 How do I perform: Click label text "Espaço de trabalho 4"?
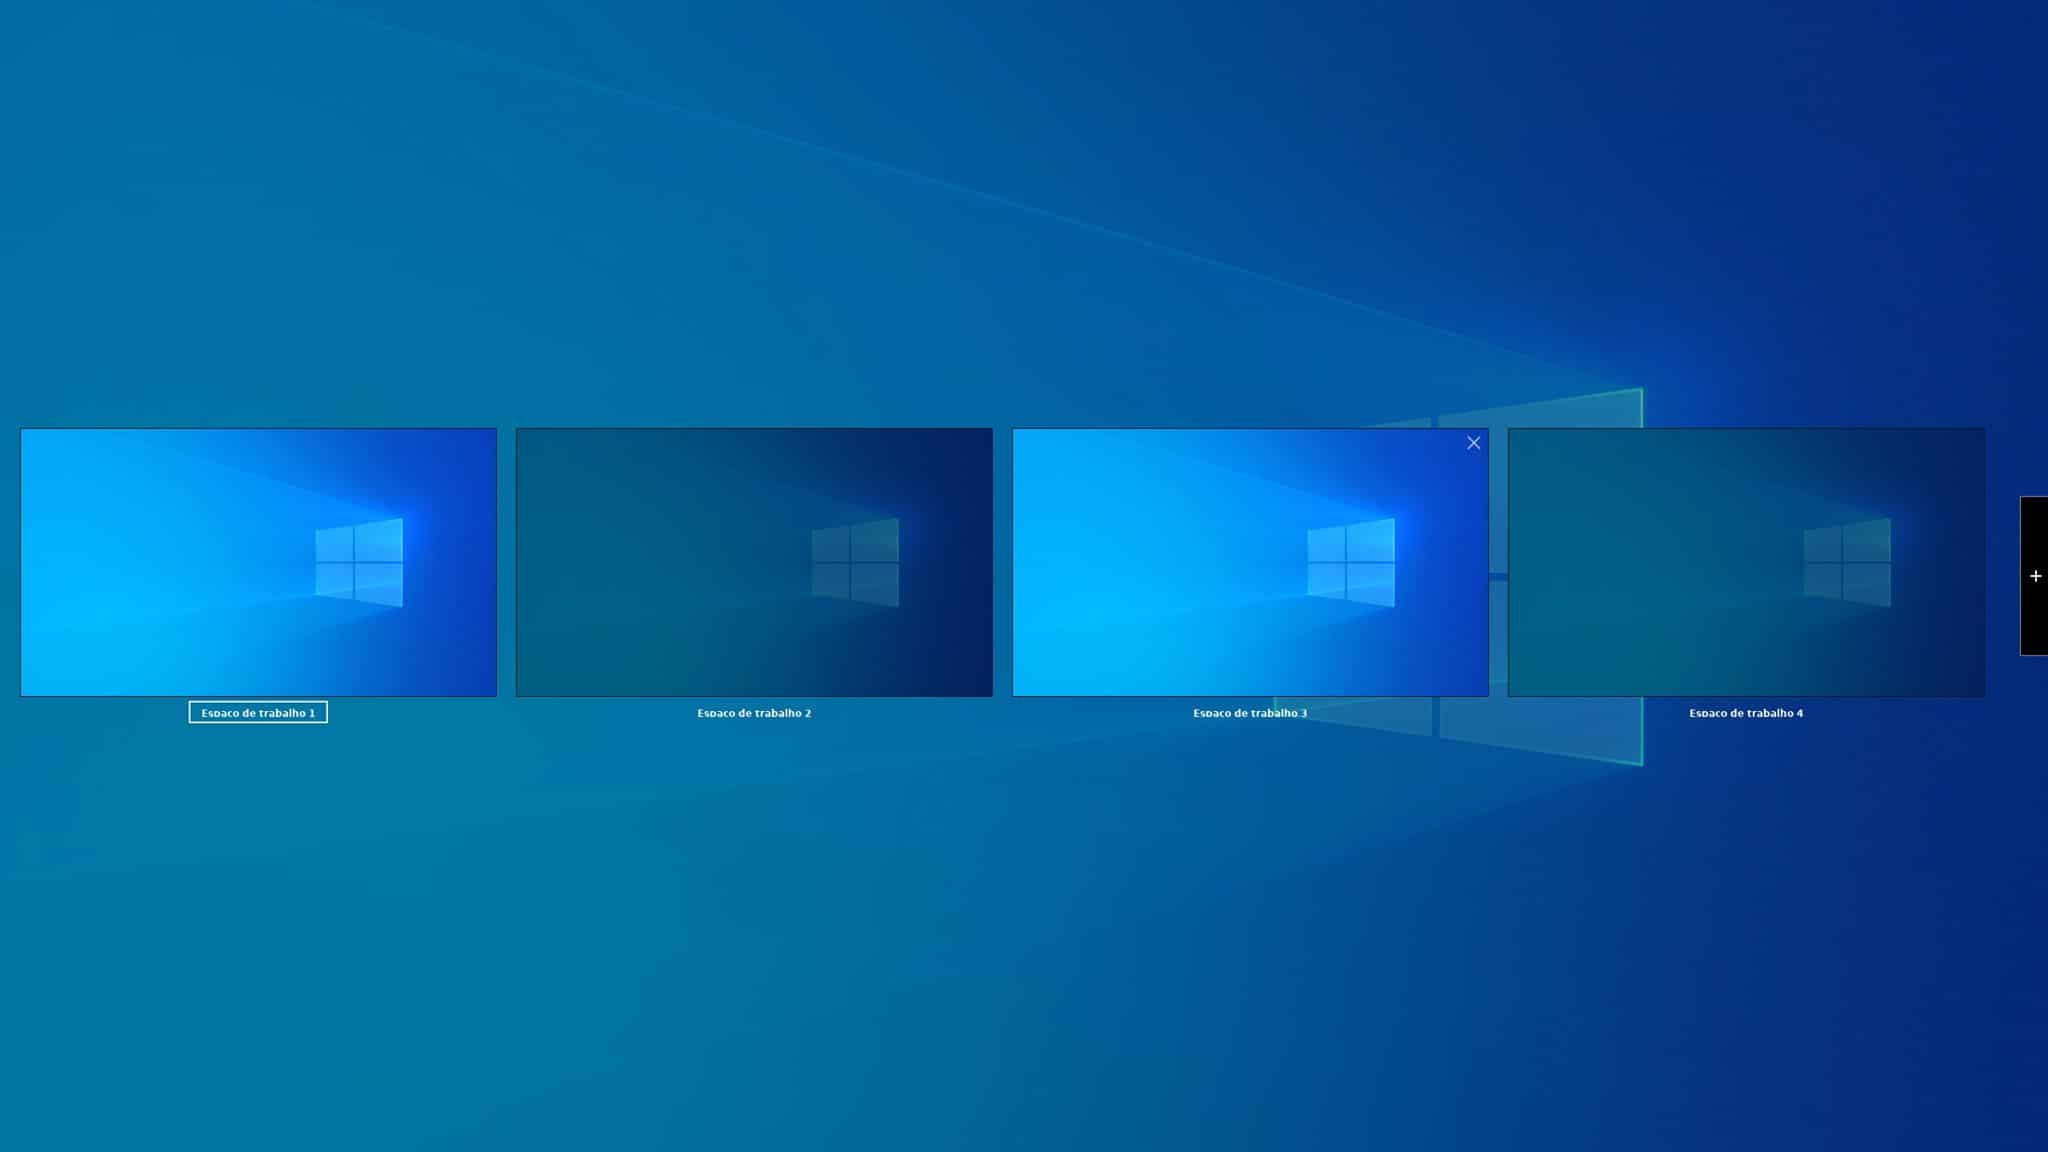[1746, 713]
